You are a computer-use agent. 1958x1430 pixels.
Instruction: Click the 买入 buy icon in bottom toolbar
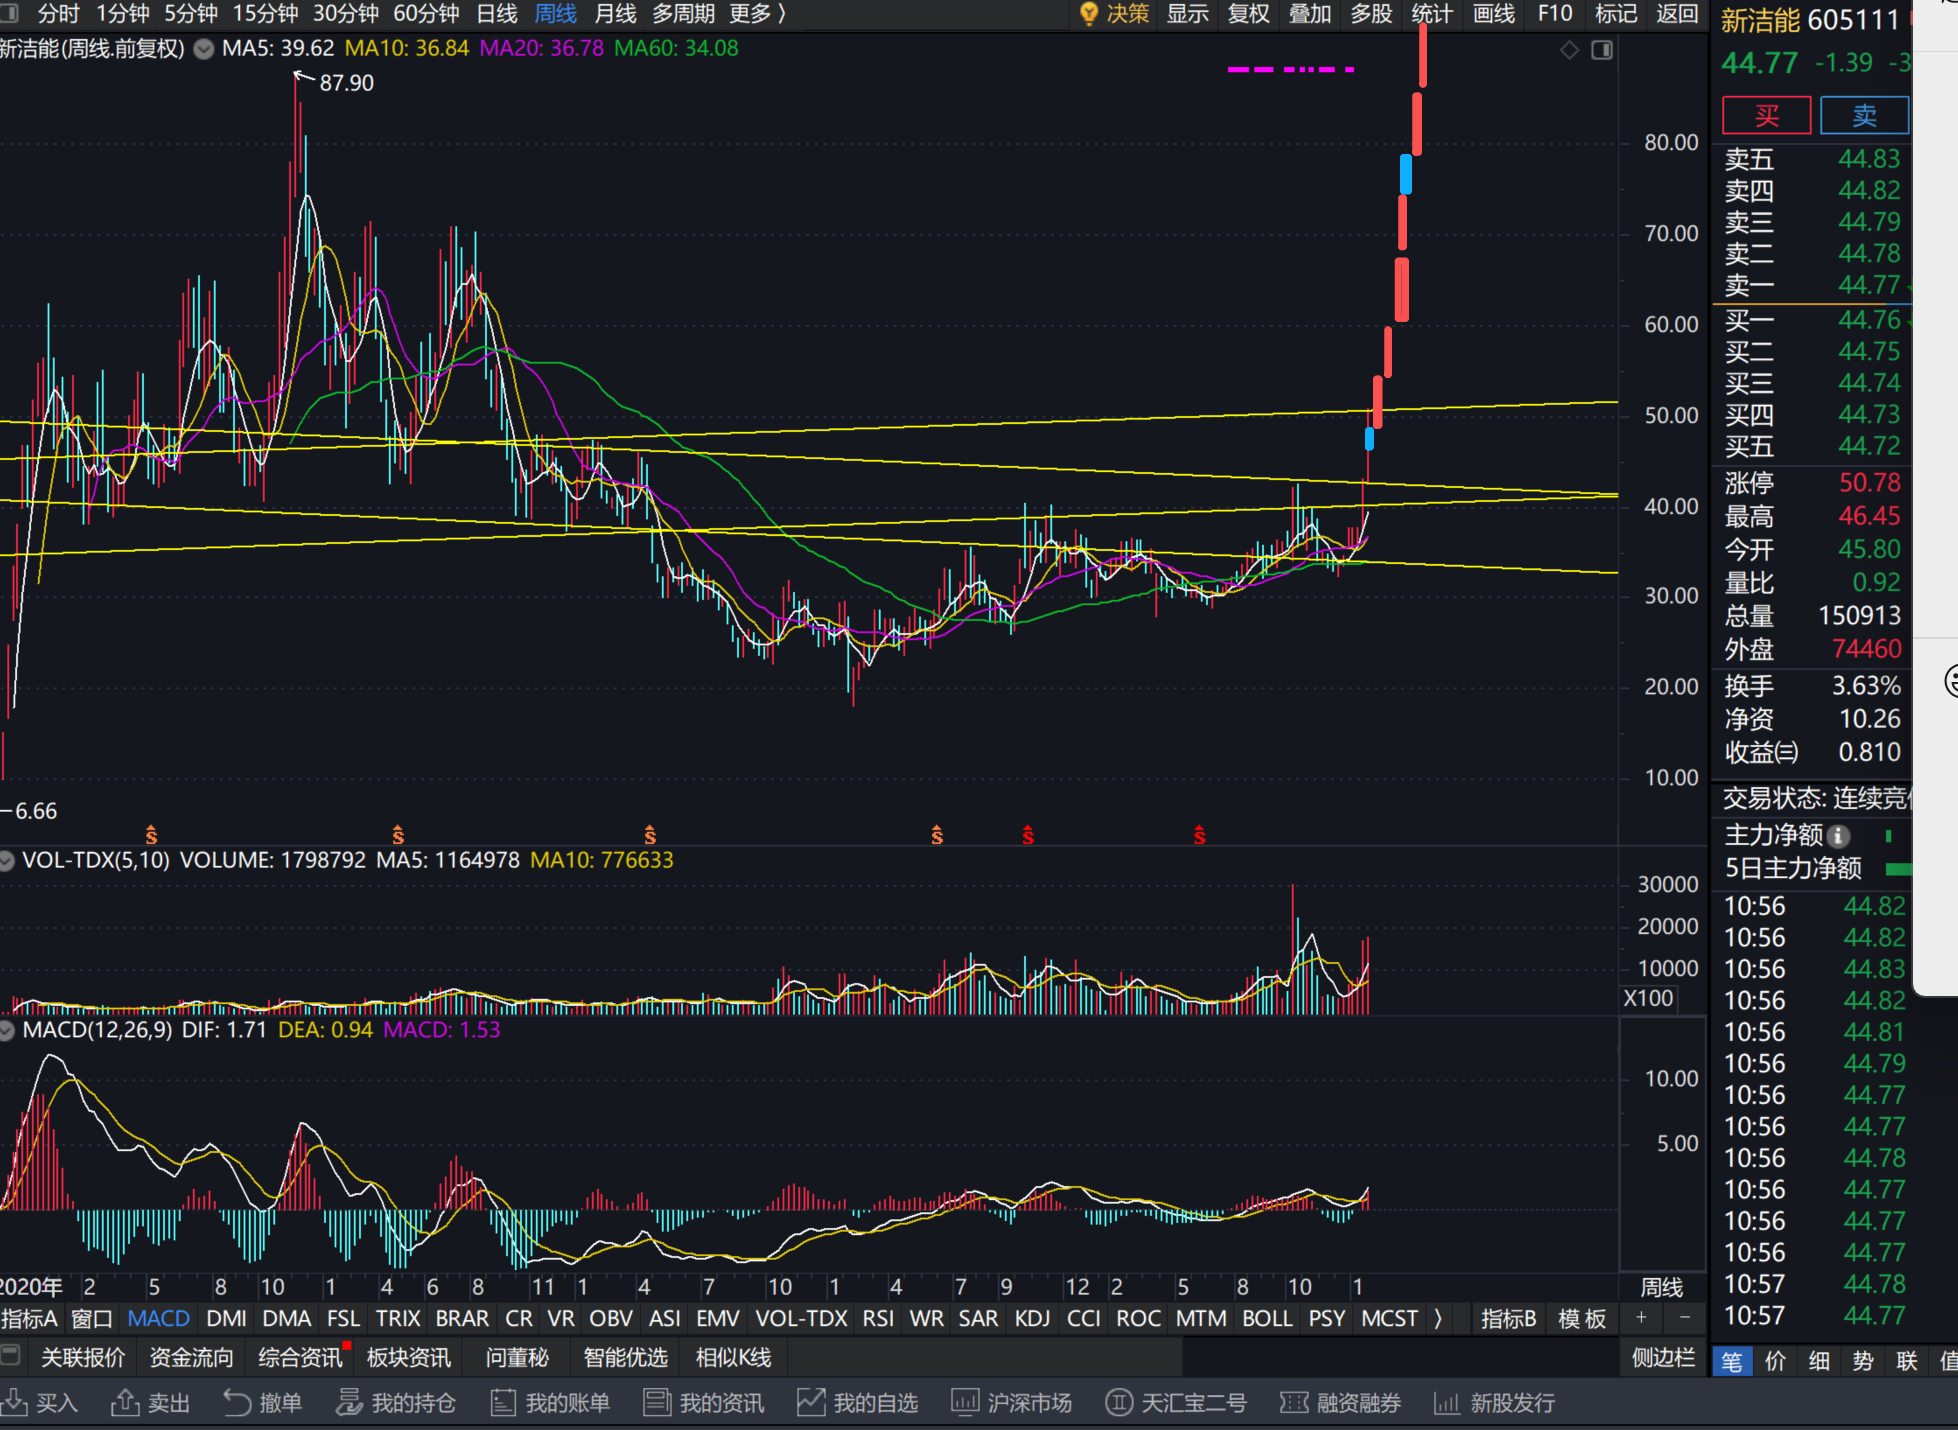coord(15,1402)
